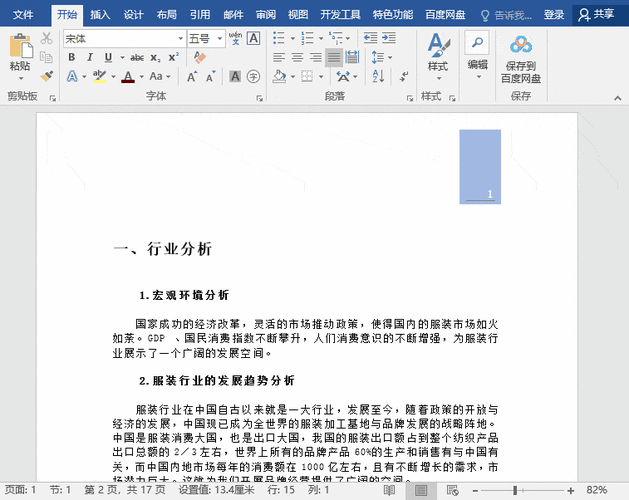Switch to print layout view
Screen dimensions: 629x500
coord(421,490)
